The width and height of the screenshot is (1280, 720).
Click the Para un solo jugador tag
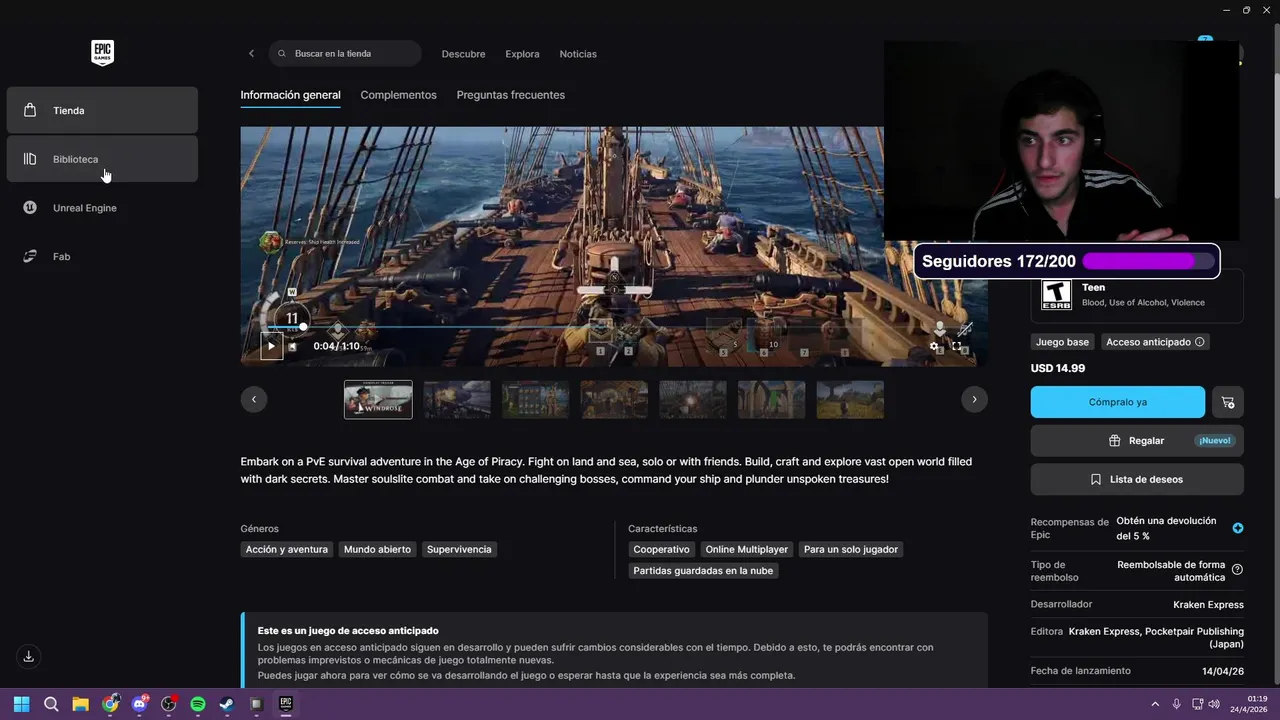pos(851,549)
